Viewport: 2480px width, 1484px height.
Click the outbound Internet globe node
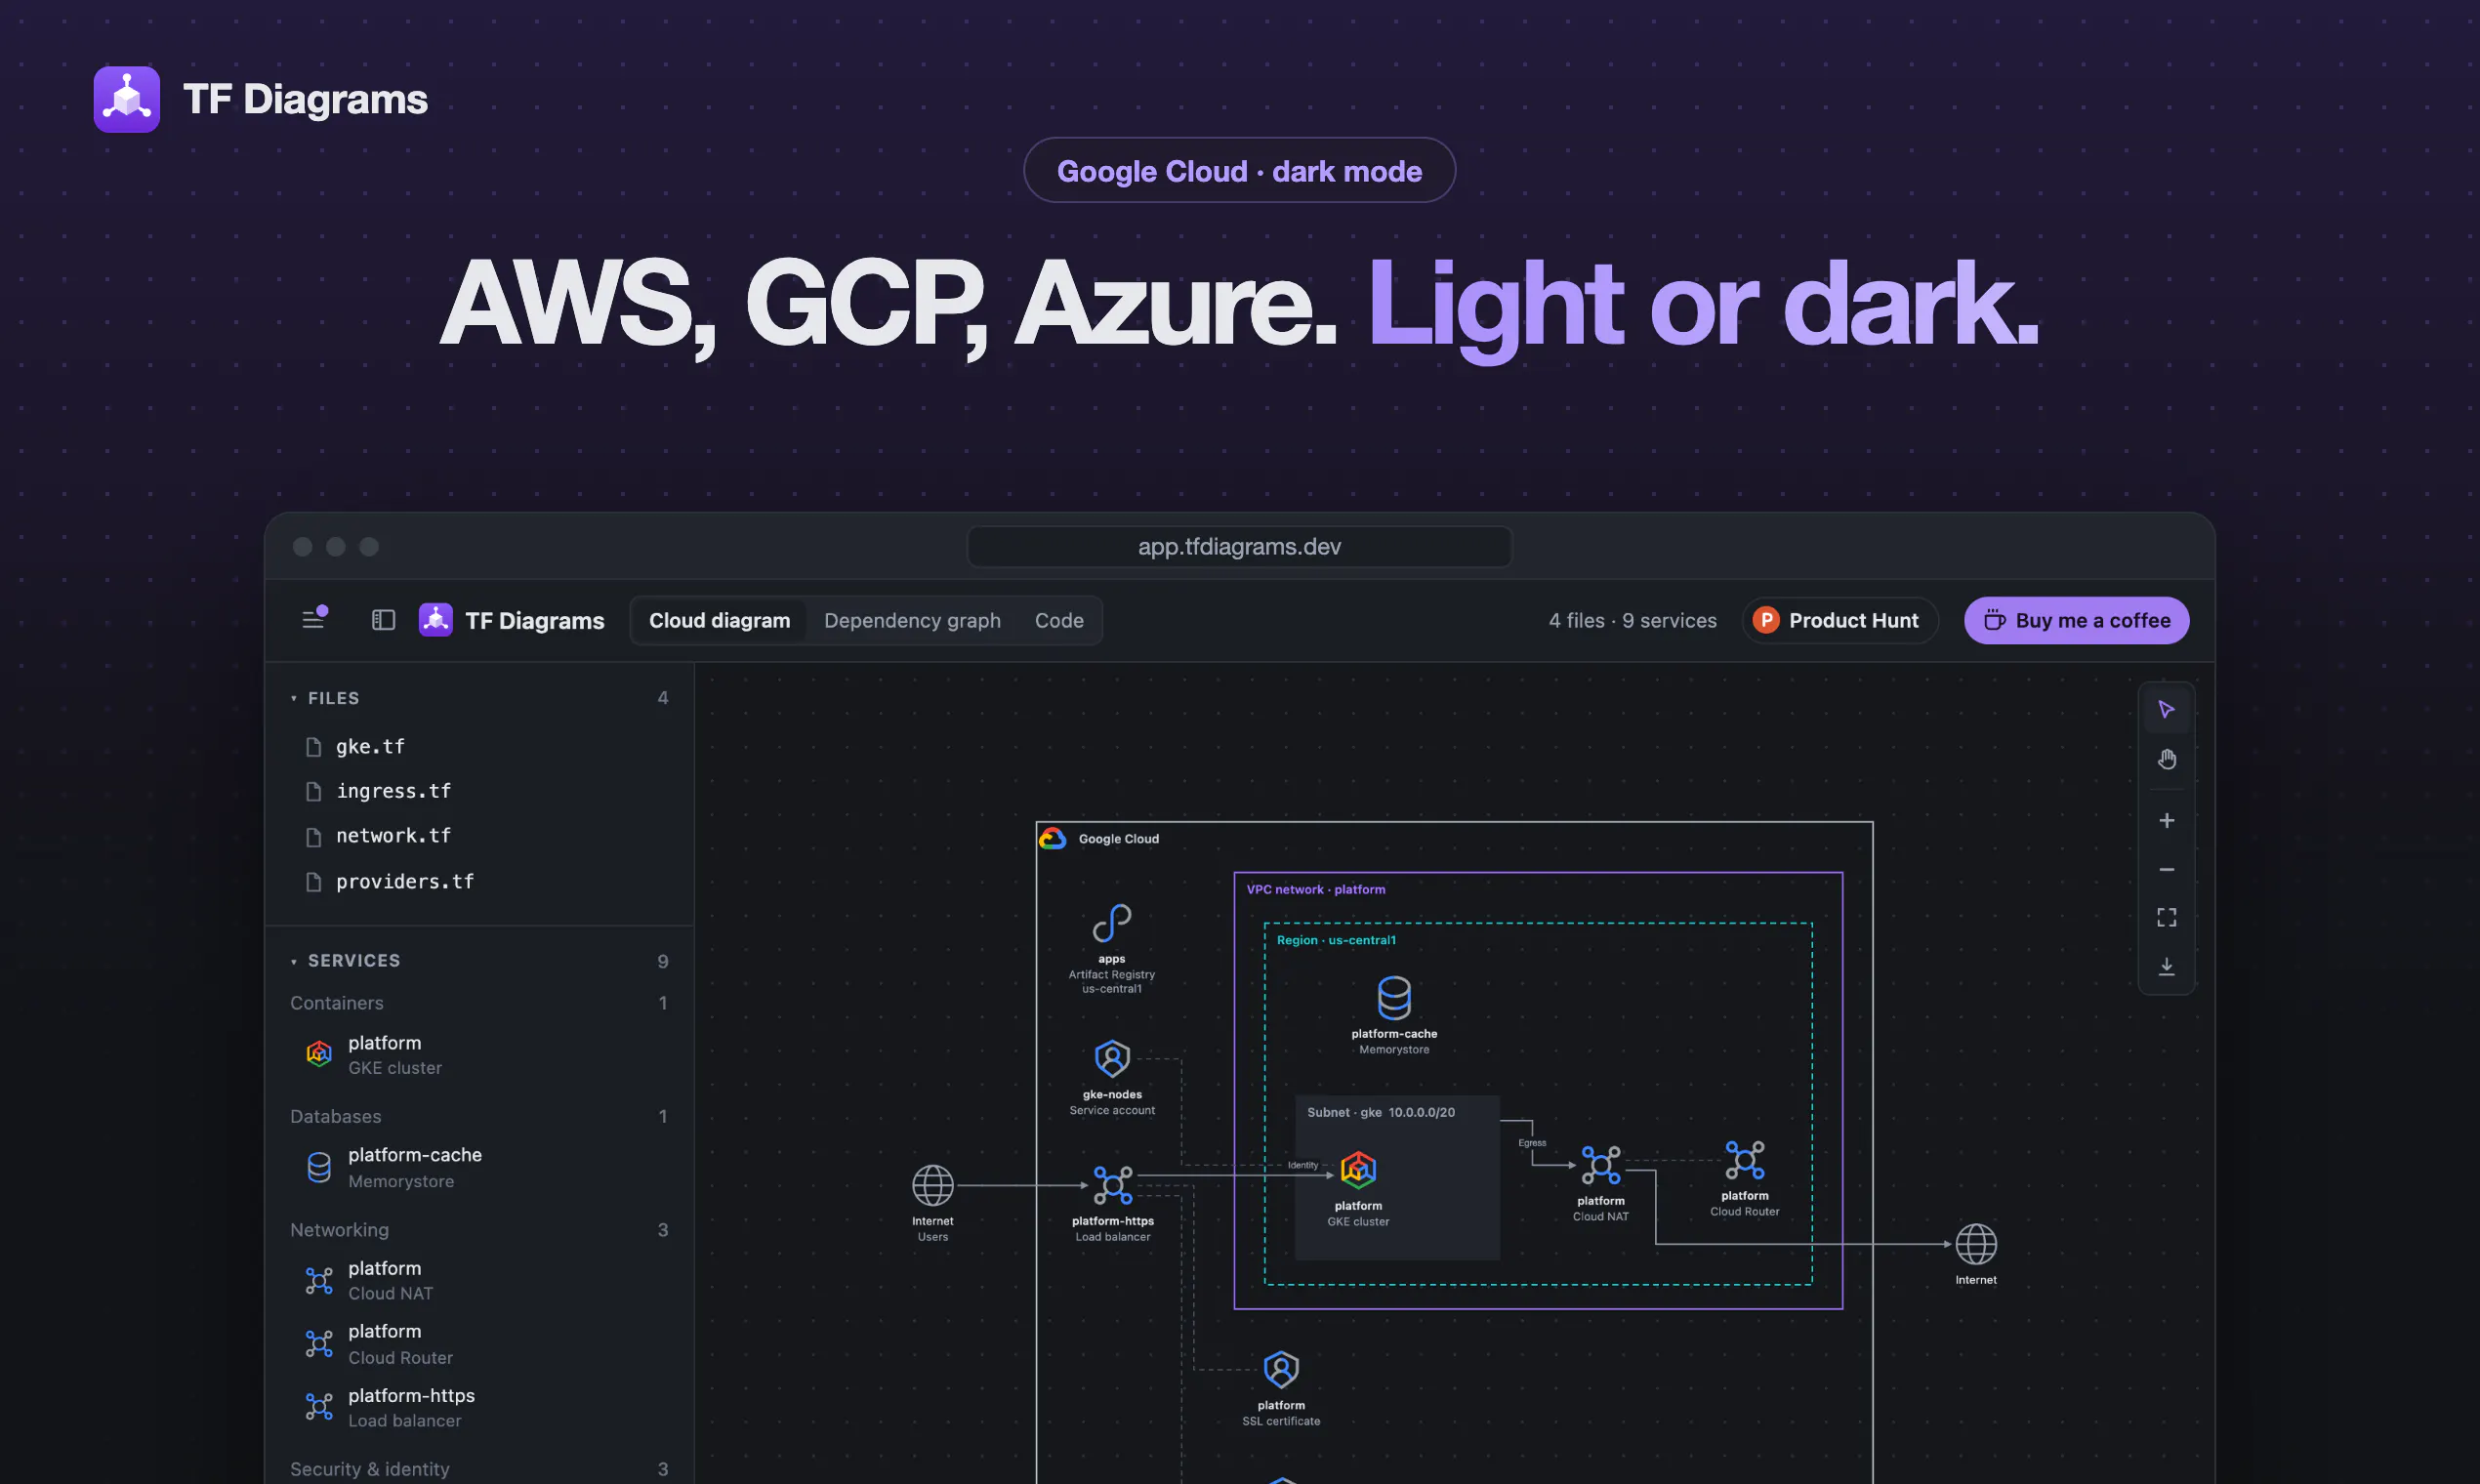[1975, 1254]
